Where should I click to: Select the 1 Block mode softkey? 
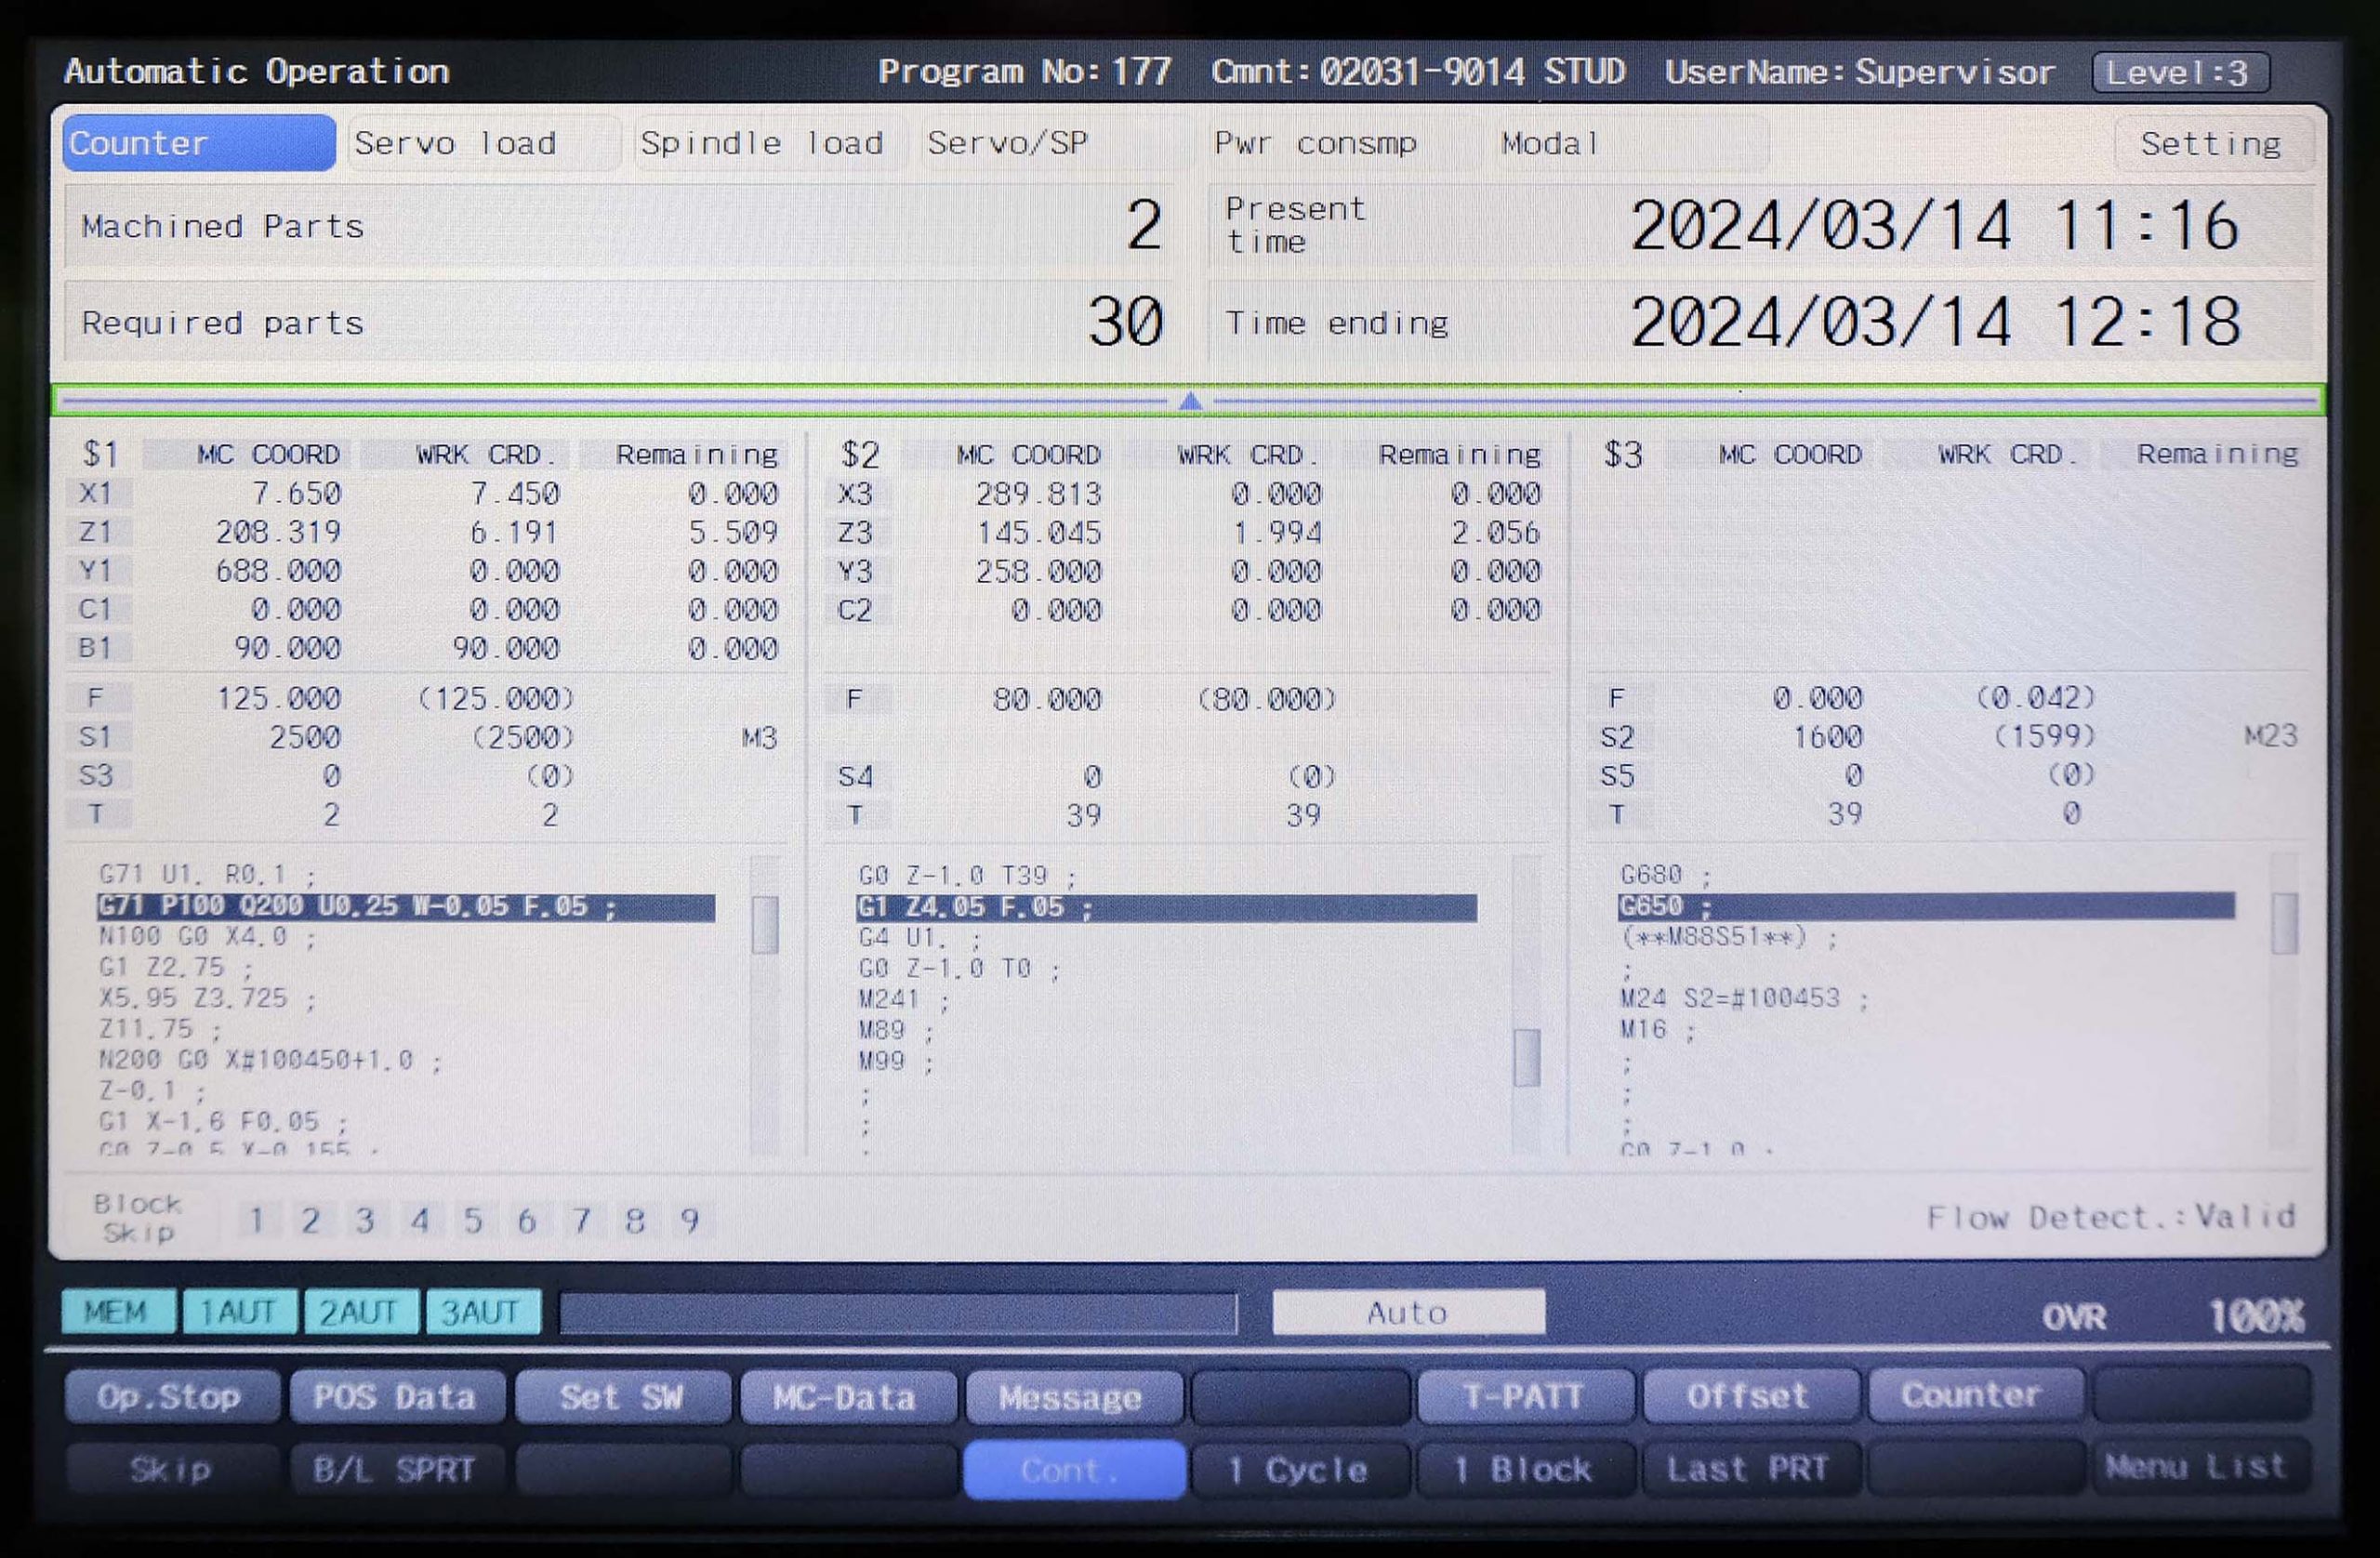coord(1523,1469)
